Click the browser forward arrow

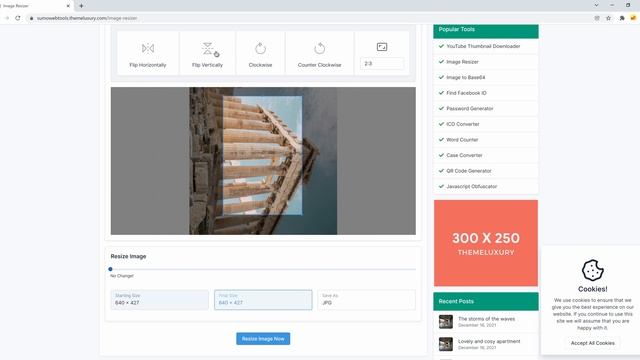pos(6,18)
